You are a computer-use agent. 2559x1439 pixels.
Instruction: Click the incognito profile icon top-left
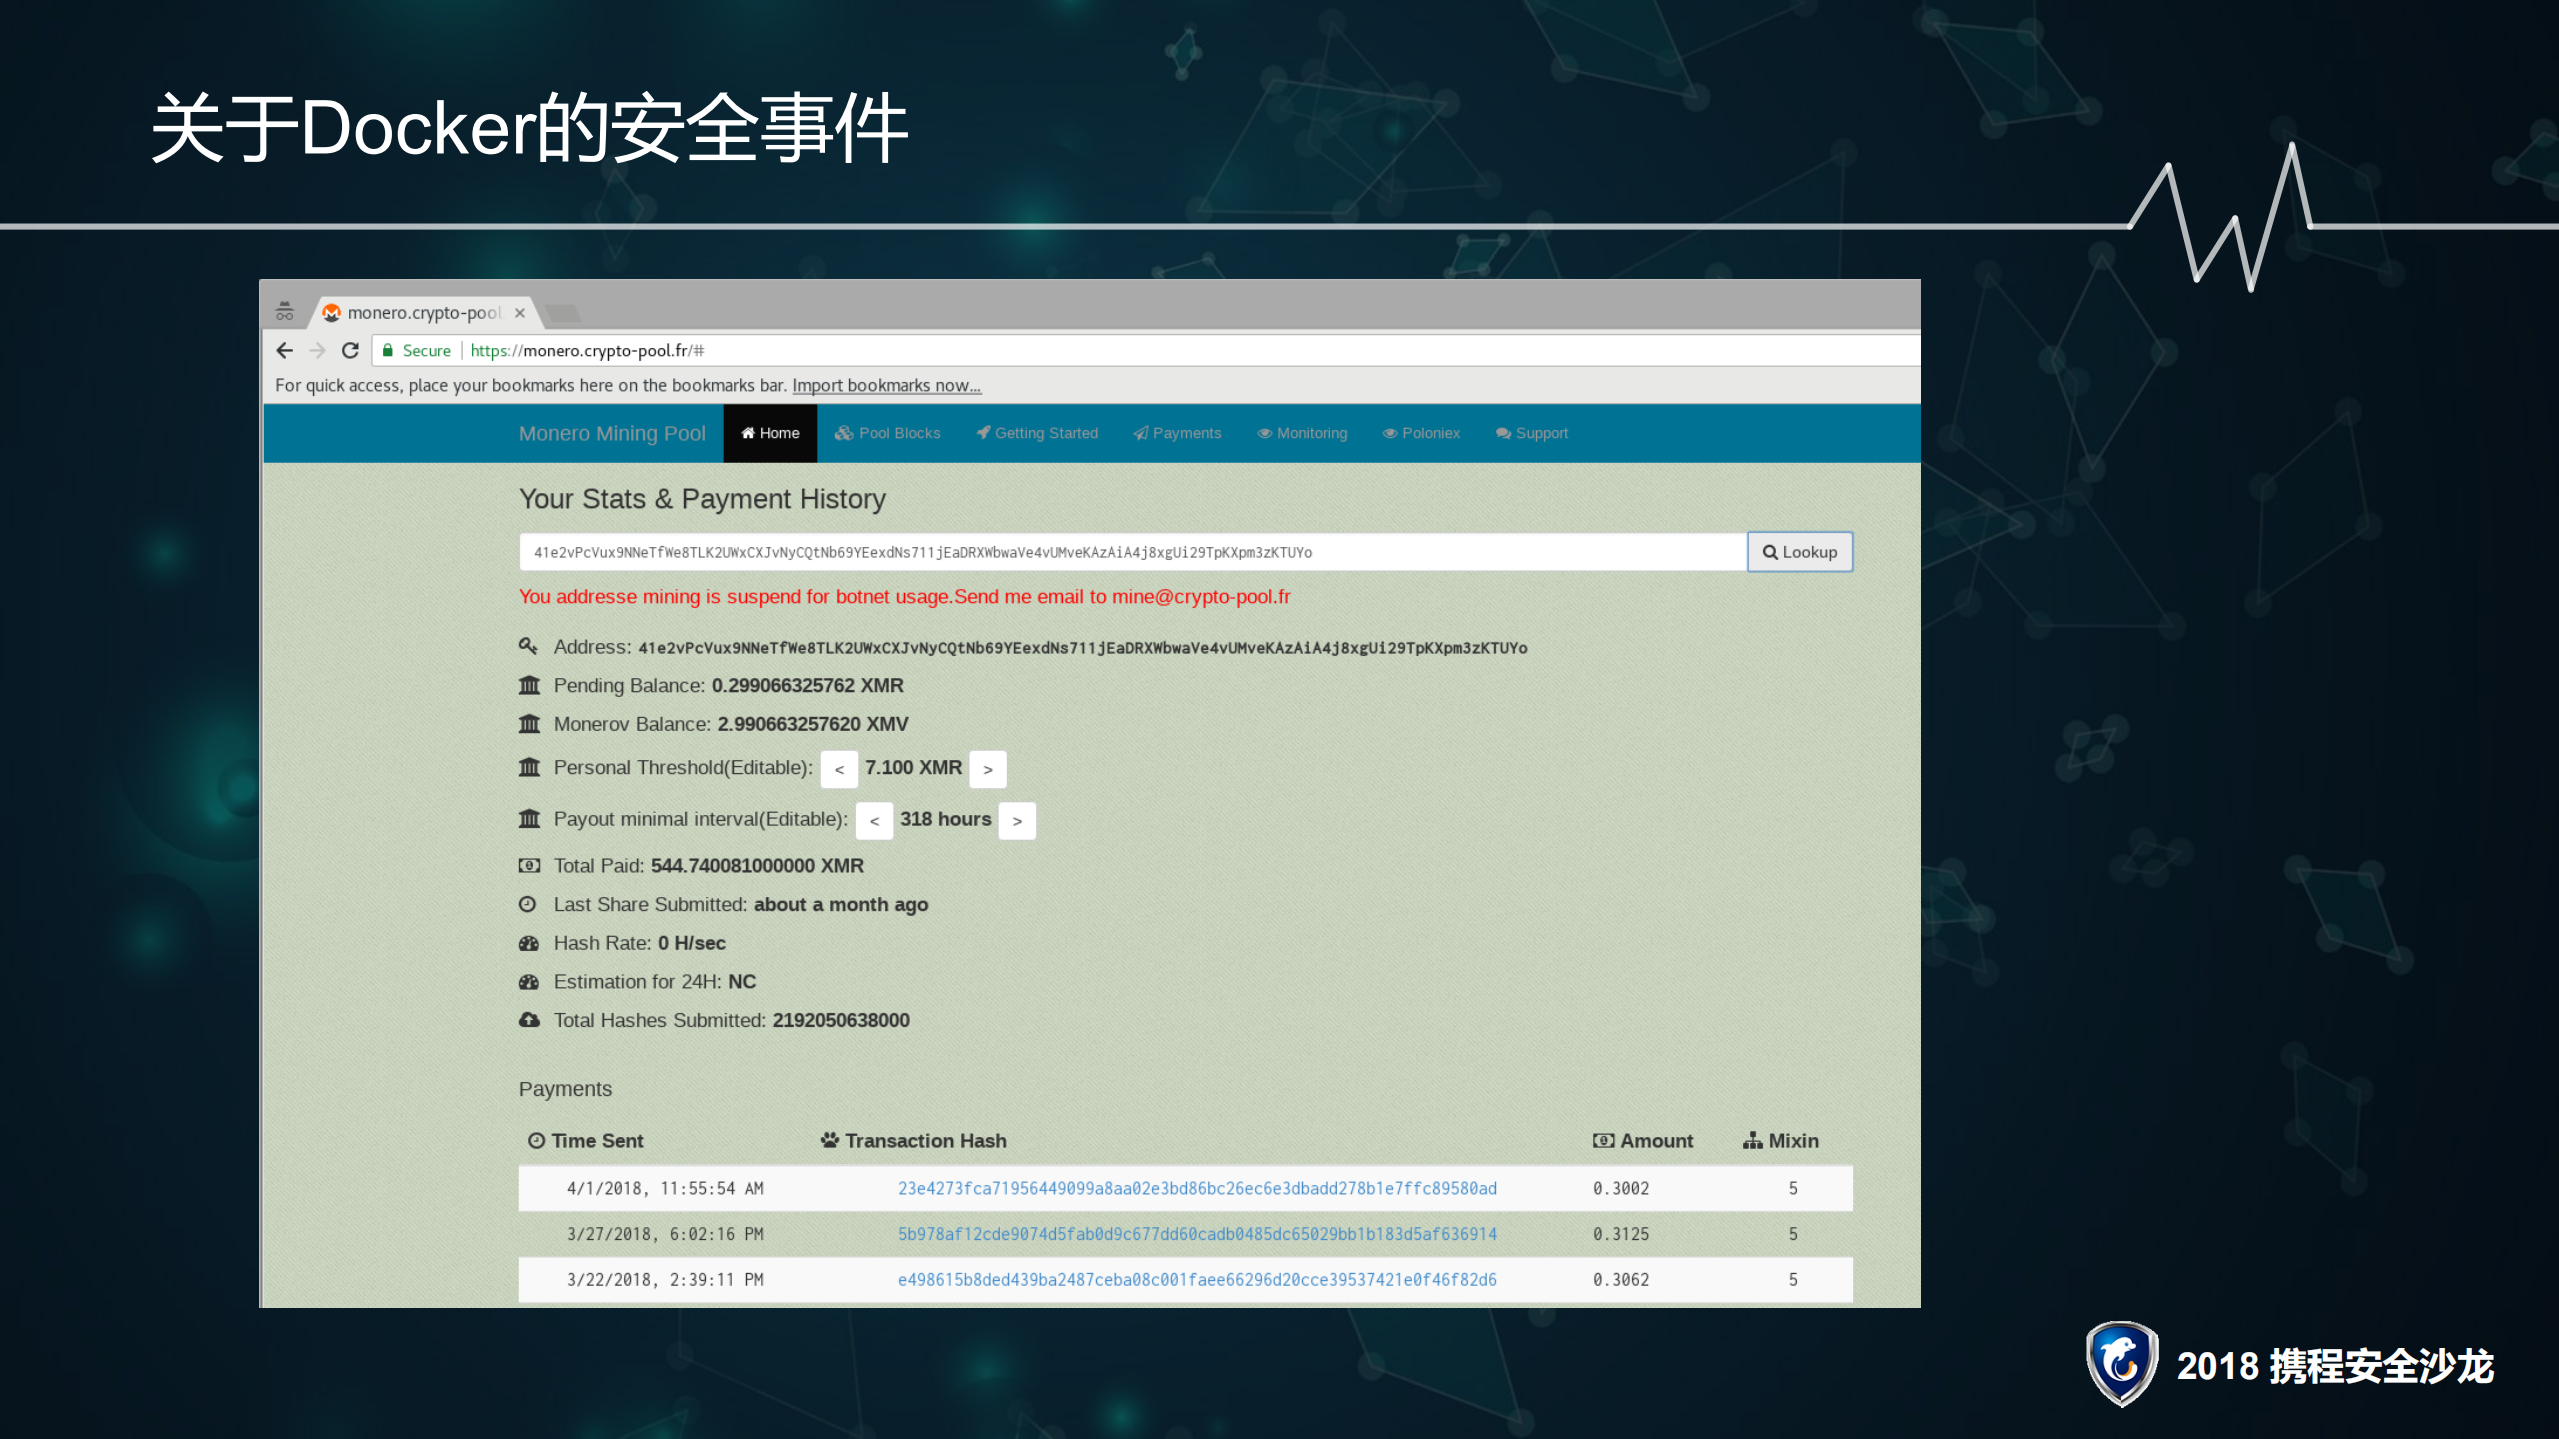[284, 309]
